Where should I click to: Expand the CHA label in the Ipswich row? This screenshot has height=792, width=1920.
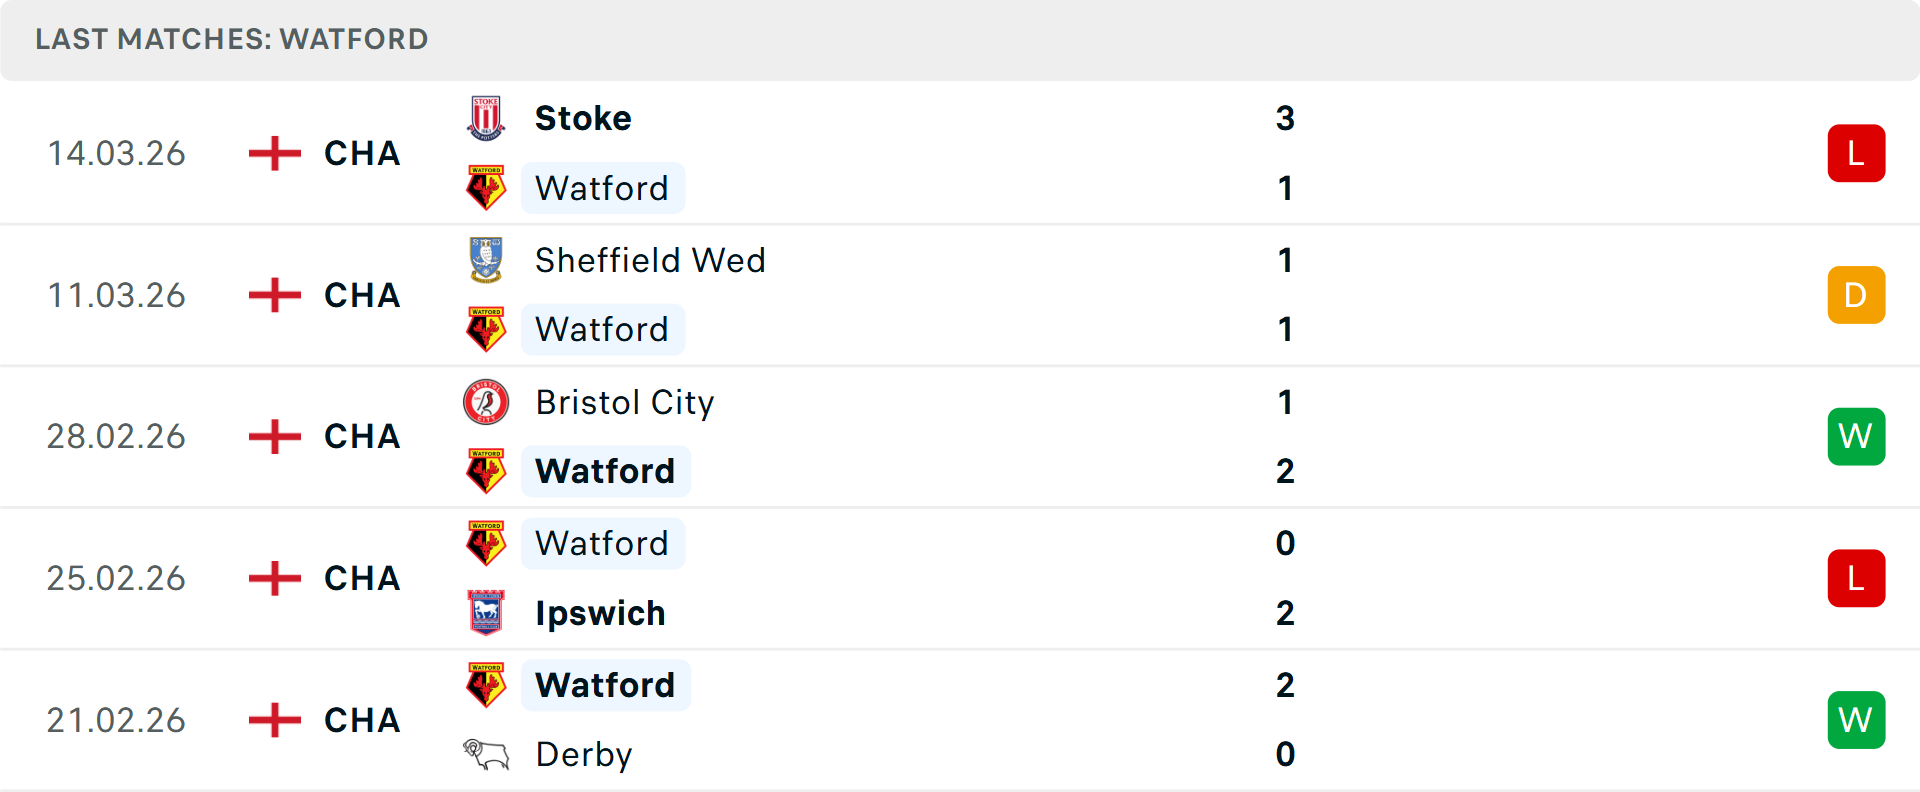coord(362,578)
